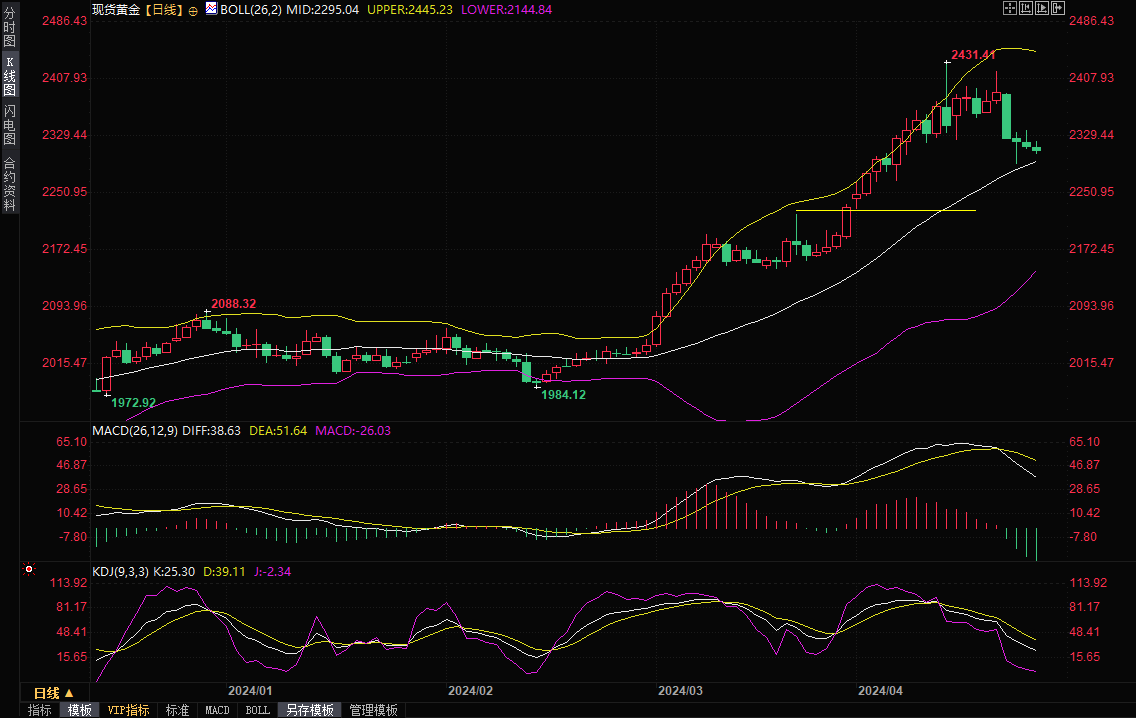Click the circled plus icon beside 日线
The image size is (1136, 718).
pos(193,9)
